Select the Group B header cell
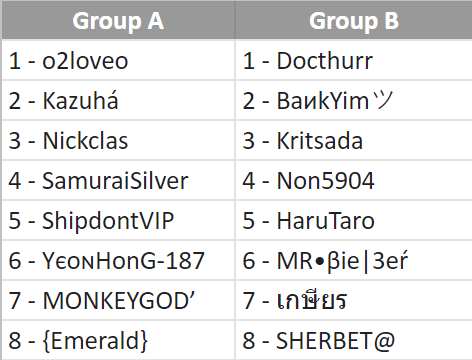The image size is (472, 360). click(354, 21)
